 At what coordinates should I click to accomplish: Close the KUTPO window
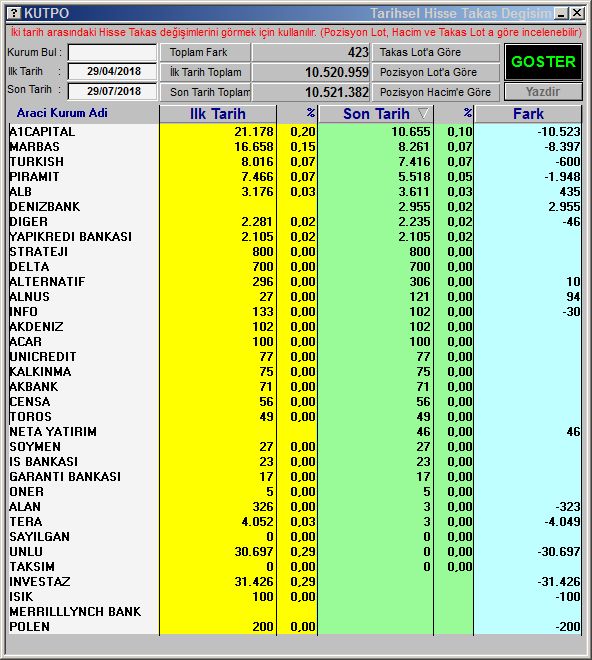[577, 13]
